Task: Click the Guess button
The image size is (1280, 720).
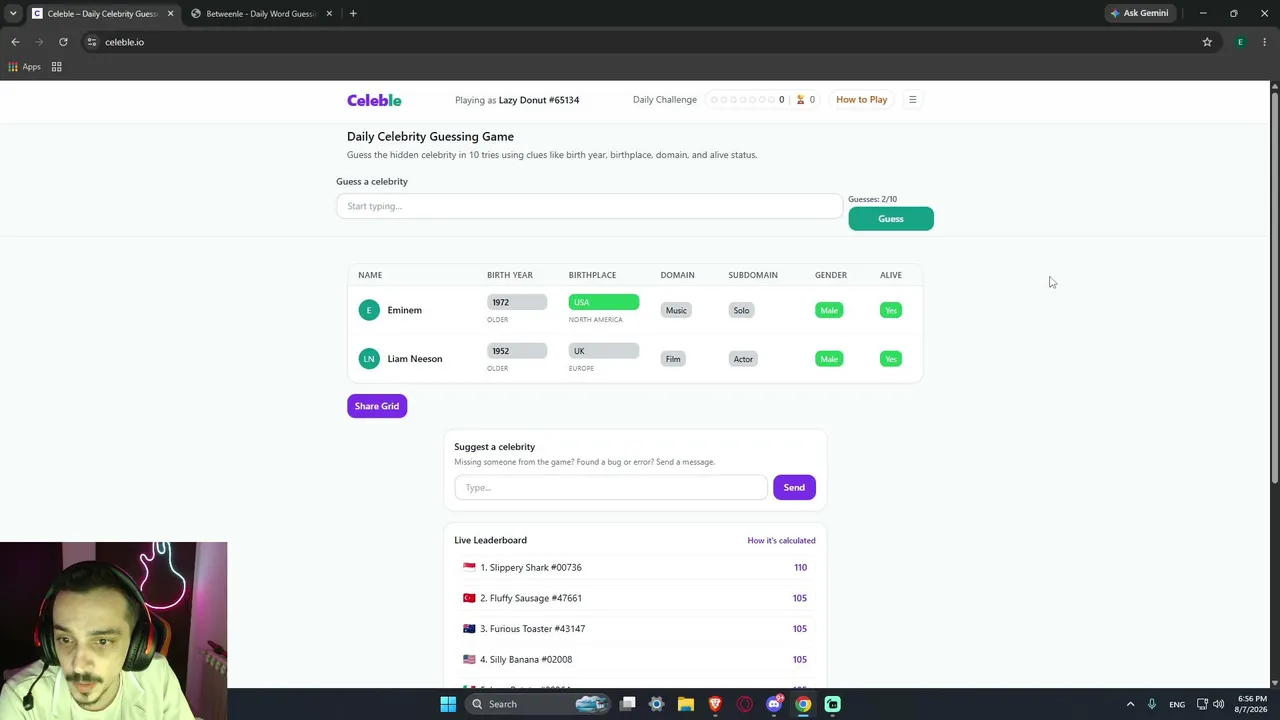Action: click(x=891, y=219)
